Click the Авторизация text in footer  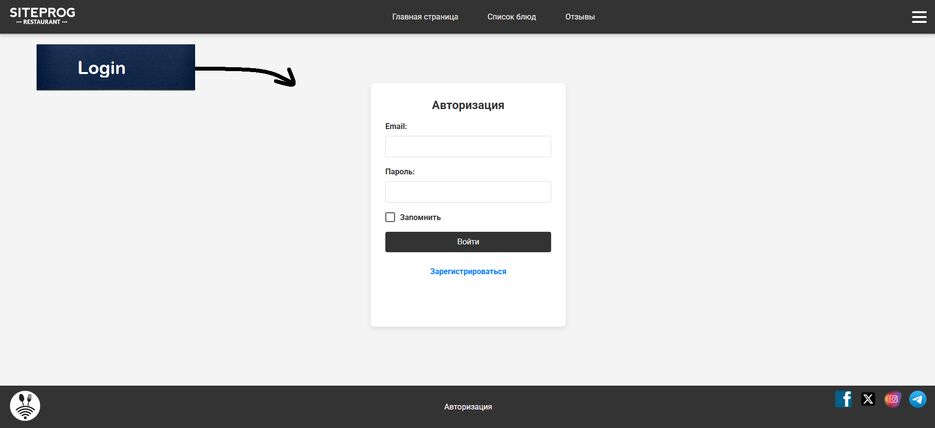pyautogui.click(x=468, y=407)
